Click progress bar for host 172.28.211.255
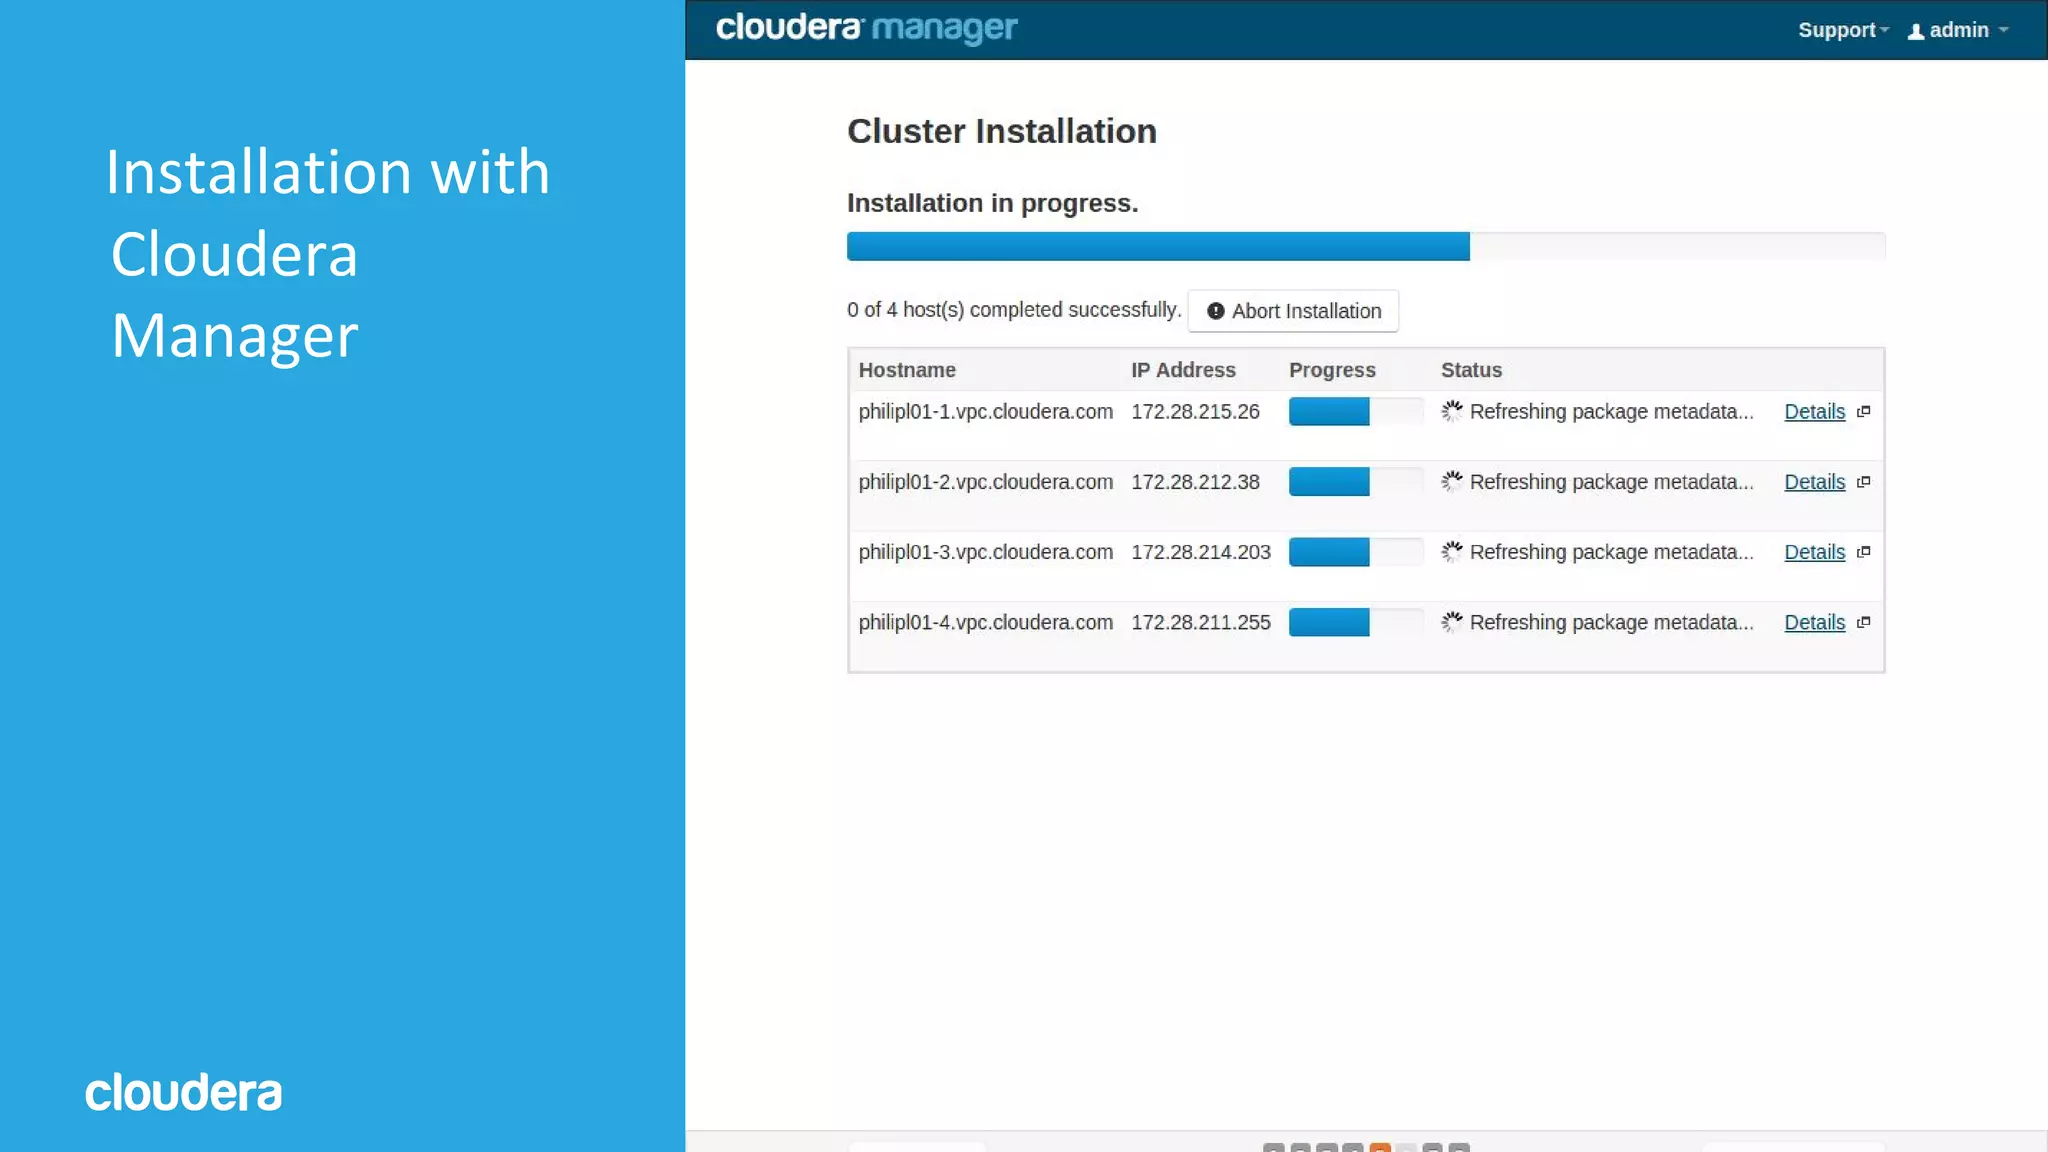2048x1152 pixels. point(1356,621)
